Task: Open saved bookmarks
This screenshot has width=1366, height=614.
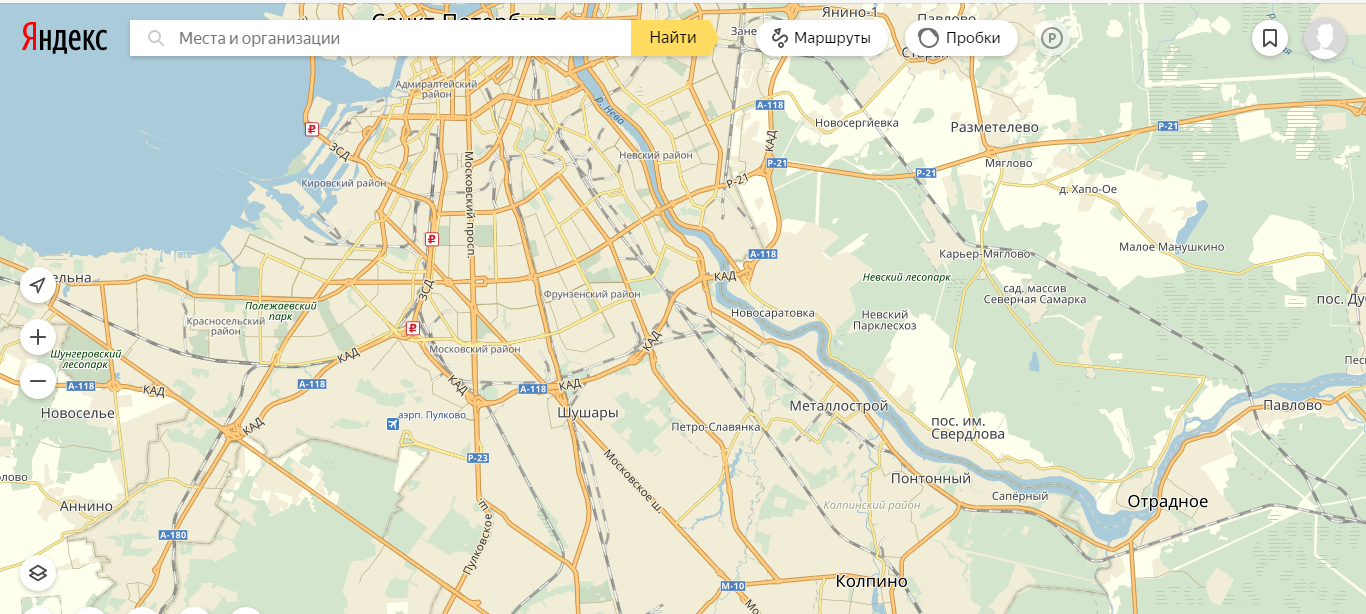Action: coord(1270,38)
